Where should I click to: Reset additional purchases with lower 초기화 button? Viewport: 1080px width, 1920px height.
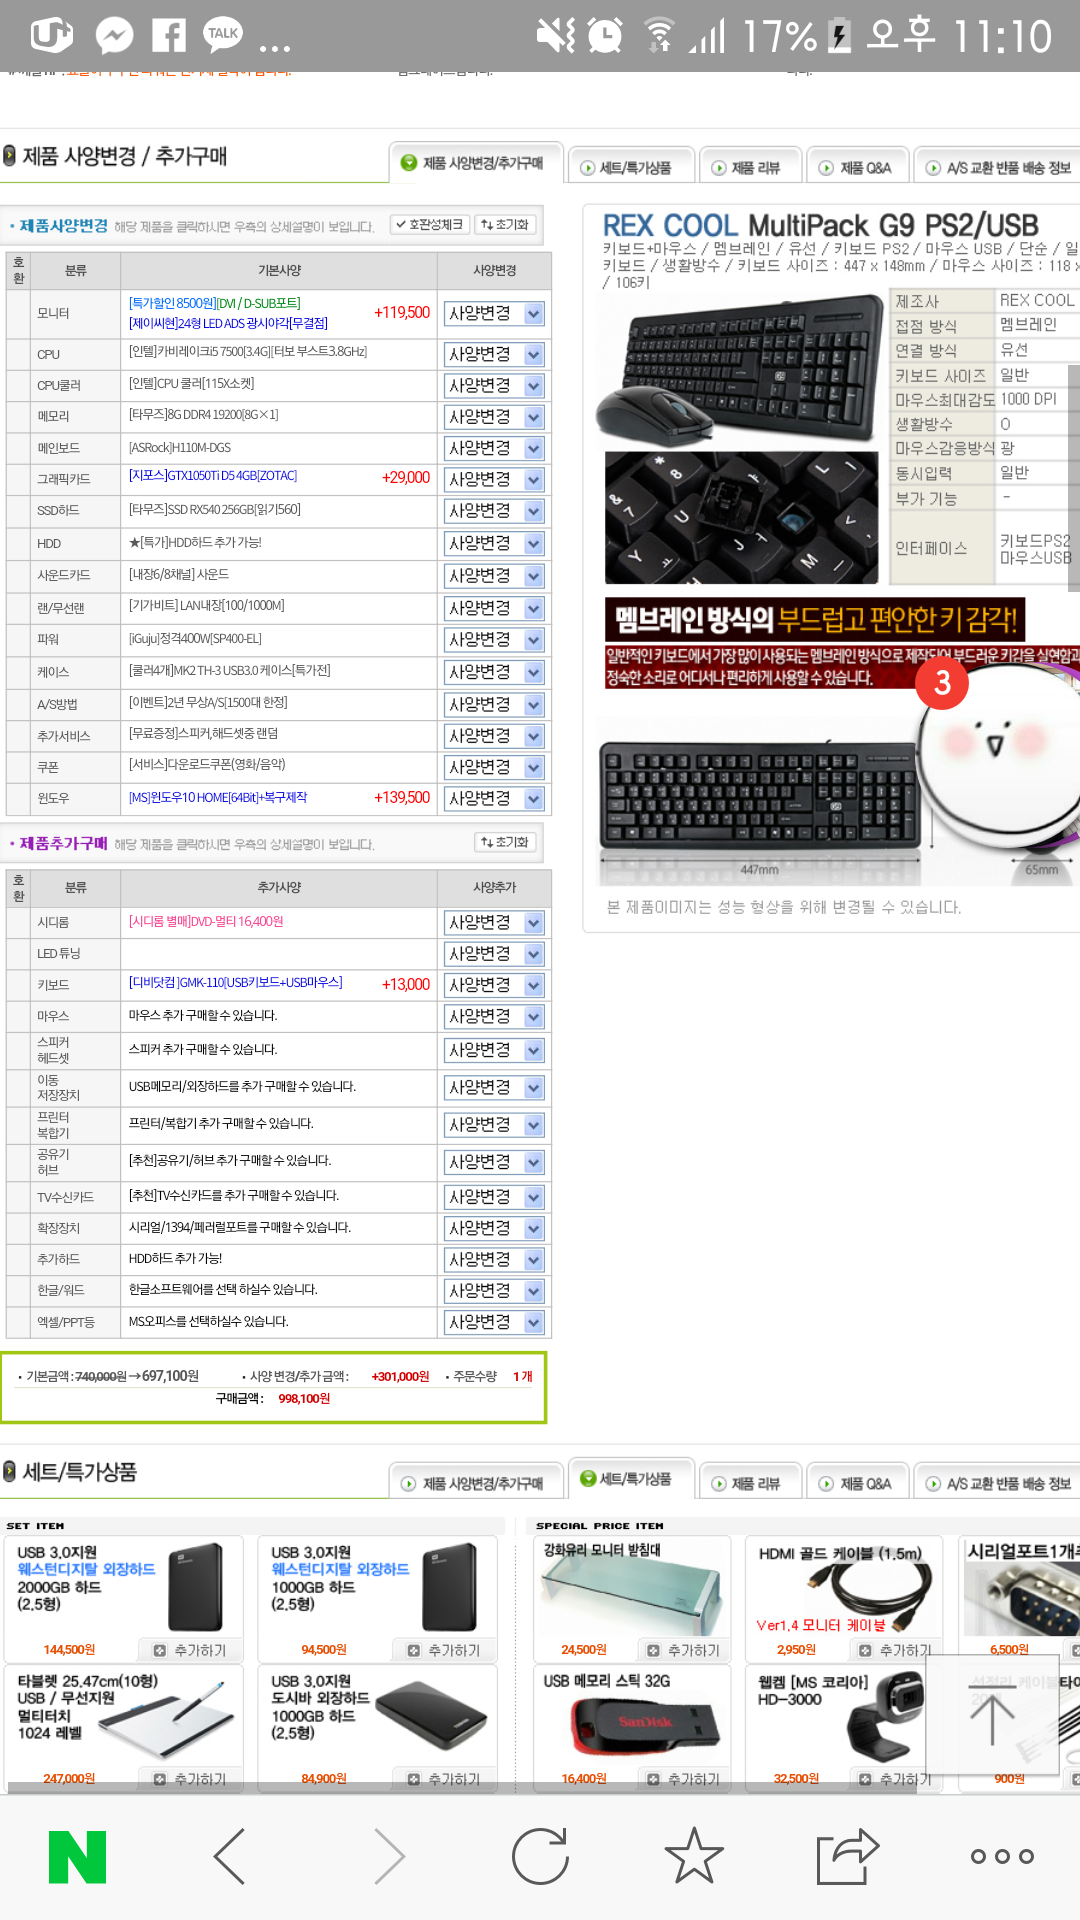(x=505, y=842)
